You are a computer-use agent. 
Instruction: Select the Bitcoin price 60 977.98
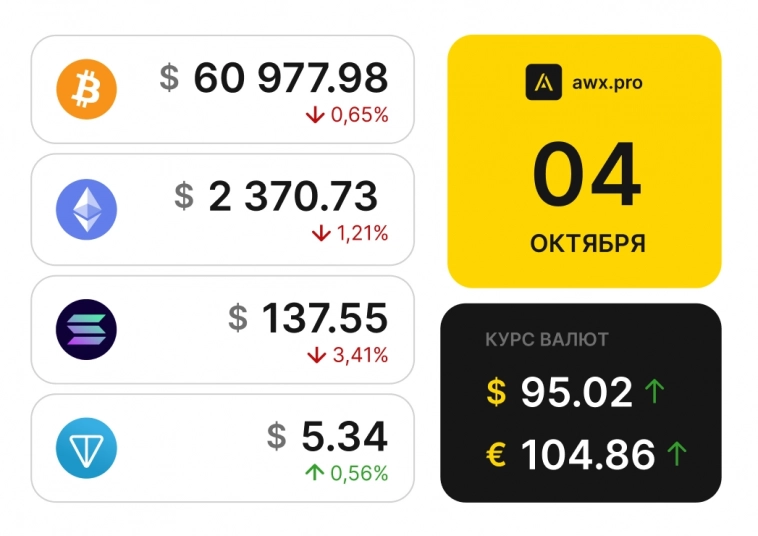tap(290, 78)
